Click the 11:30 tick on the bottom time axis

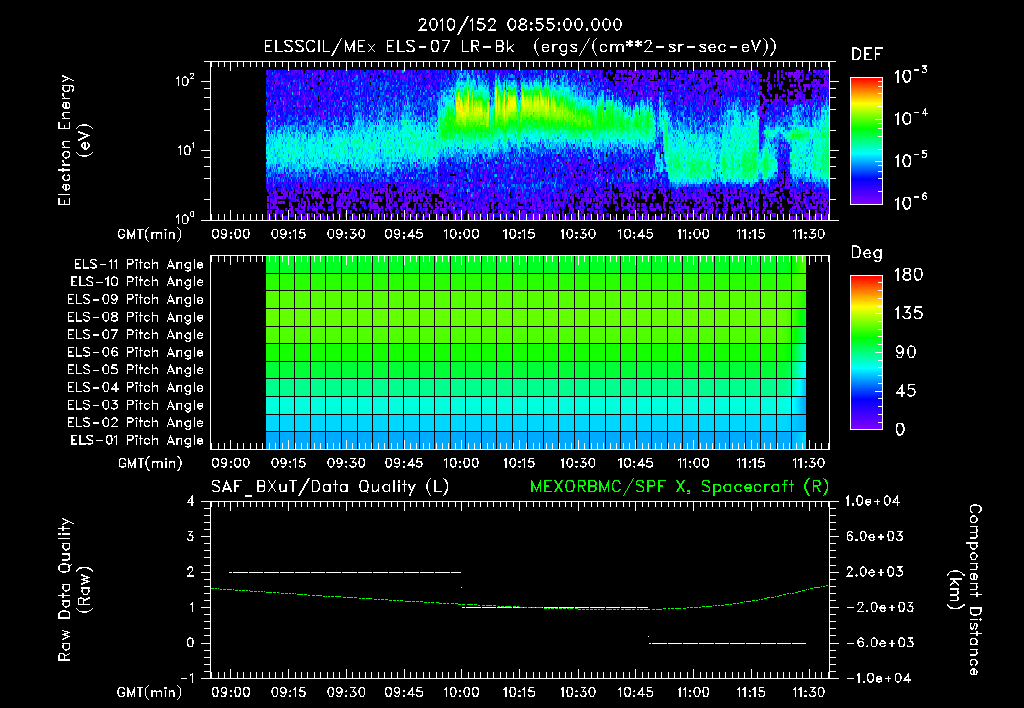click(x=808, y=692)
